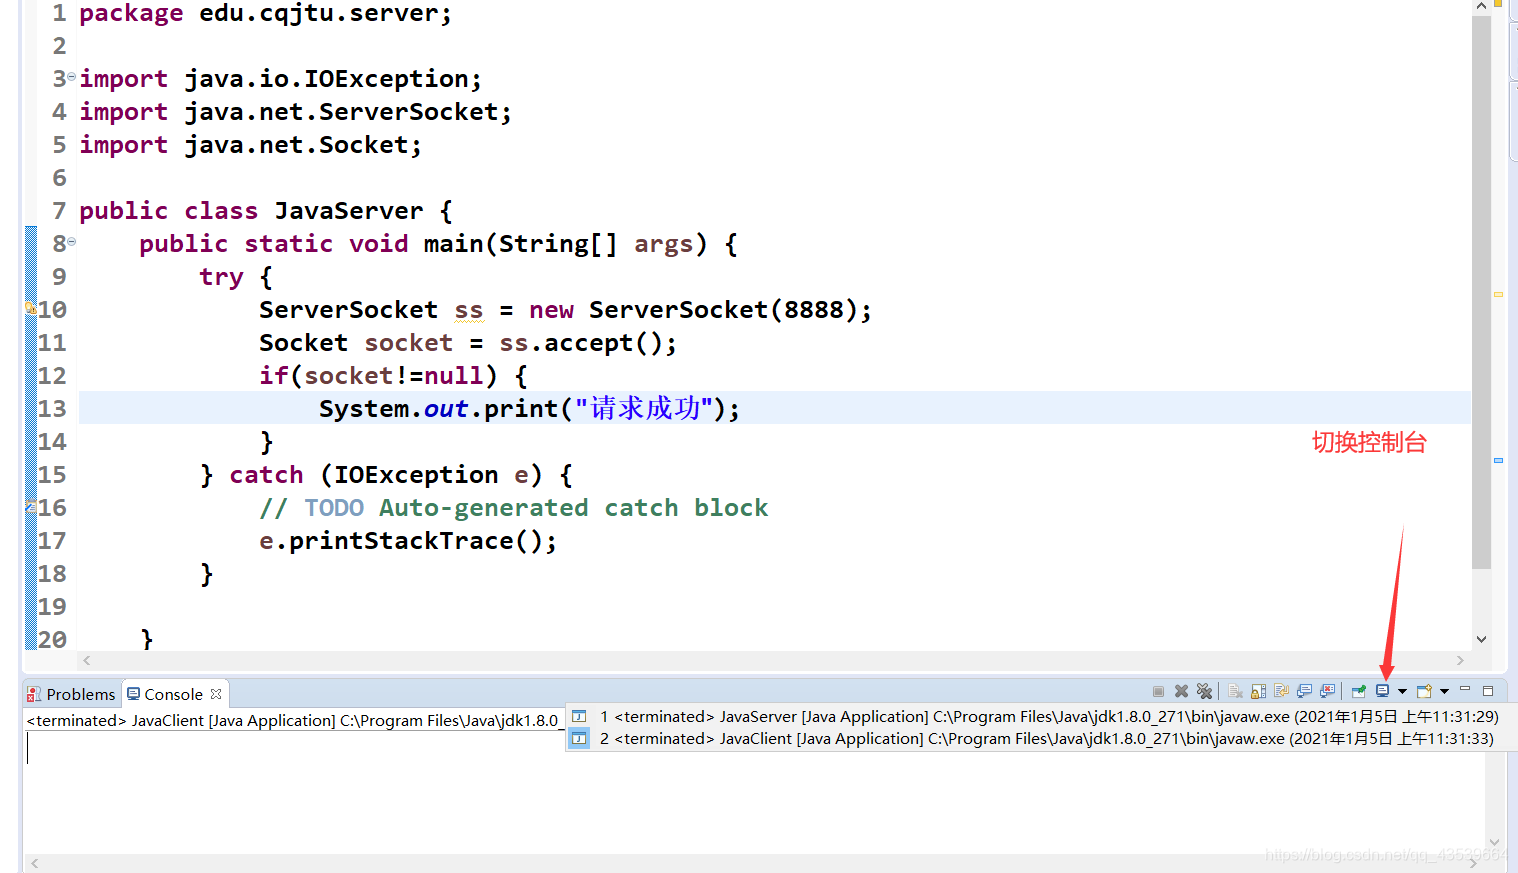Collapse the import block fold marker on line 3
This screenshot has height=873, width=1518.
point(71,77)
